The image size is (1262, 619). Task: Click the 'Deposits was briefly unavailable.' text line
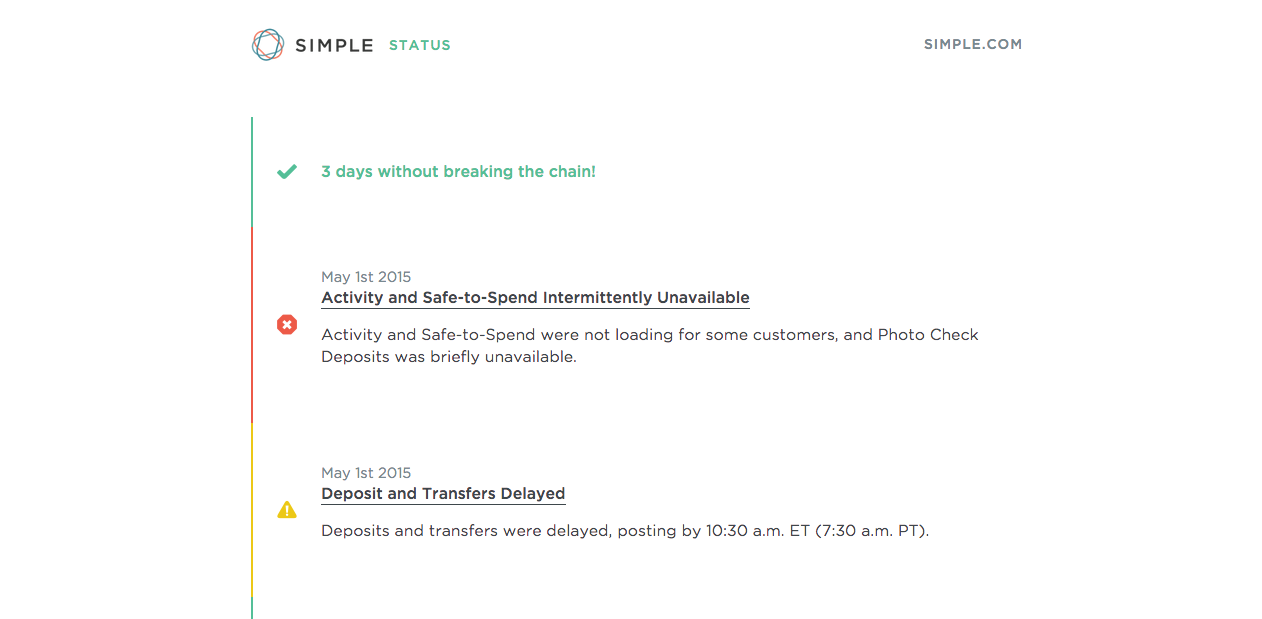[449, 357]
